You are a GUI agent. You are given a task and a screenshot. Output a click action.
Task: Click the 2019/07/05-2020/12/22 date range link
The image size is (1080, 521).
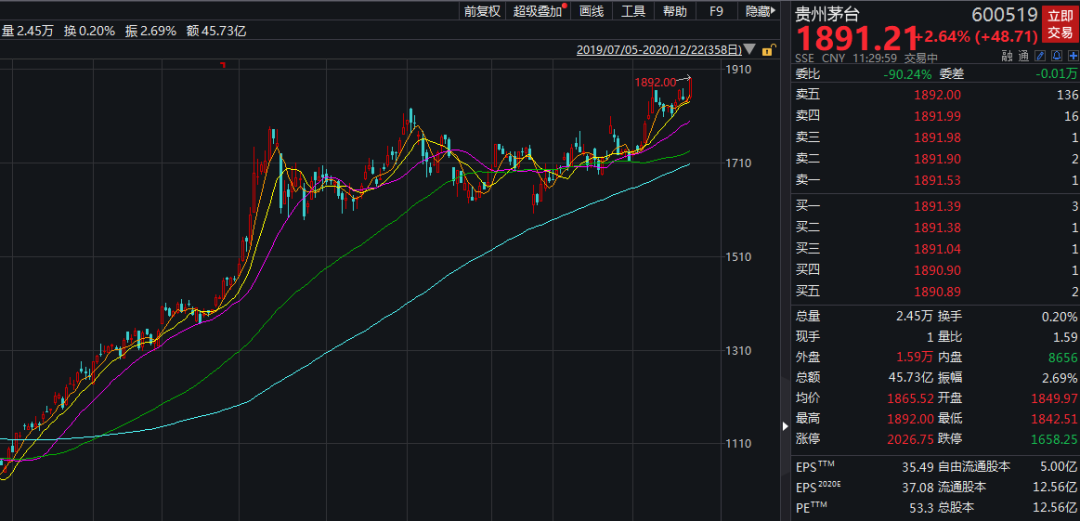coord(658,50)
